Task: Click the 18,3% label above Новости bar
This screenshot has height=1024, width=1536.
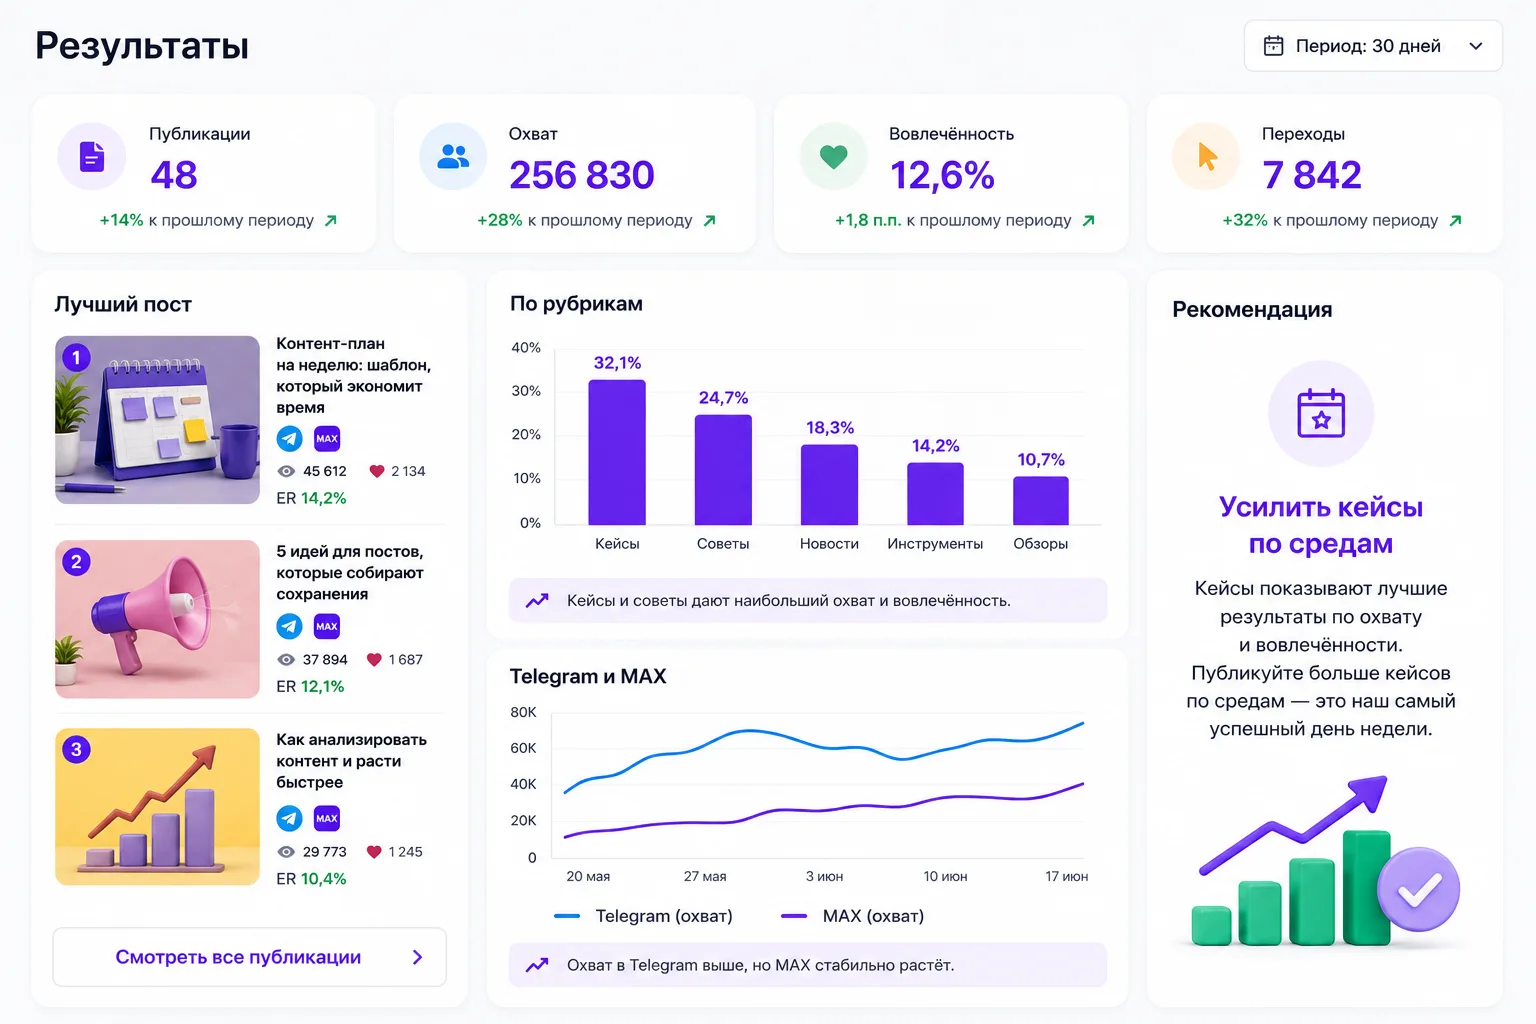Action: 830,428
